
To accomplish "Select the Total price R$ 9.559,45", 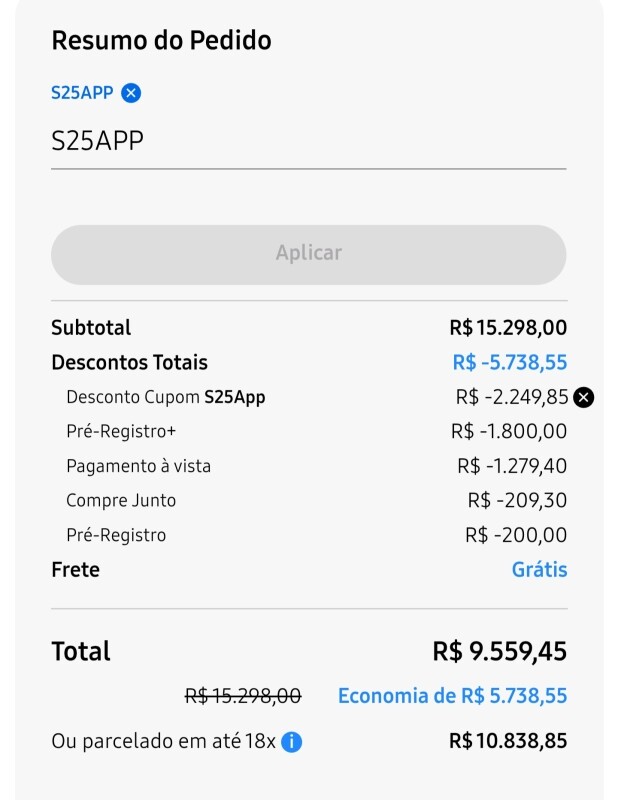I will click(x=499, y=652).
